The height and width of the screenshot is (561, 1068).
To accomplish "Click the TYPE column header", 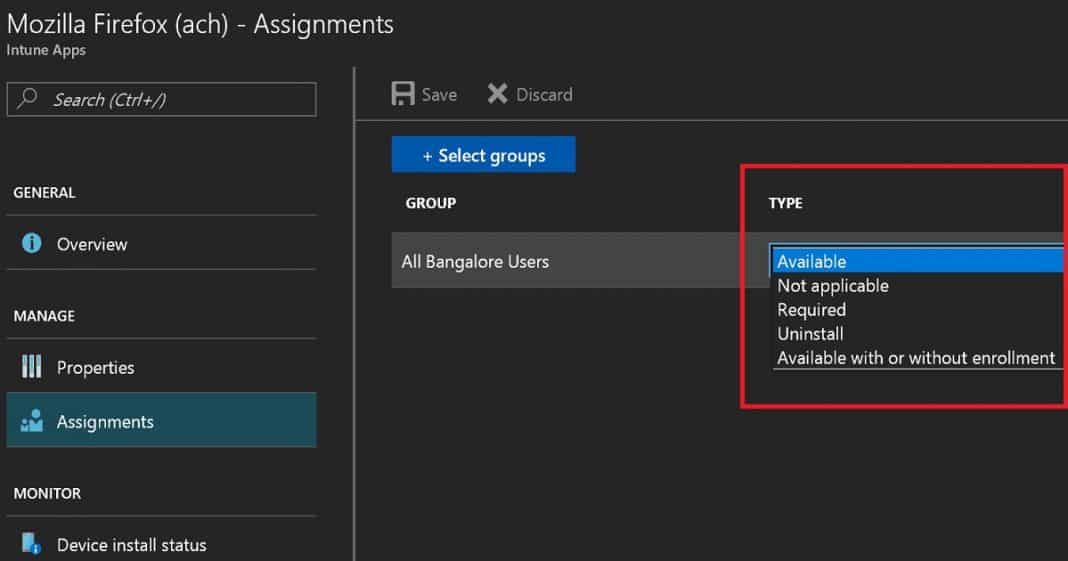I will coord(785,203).
